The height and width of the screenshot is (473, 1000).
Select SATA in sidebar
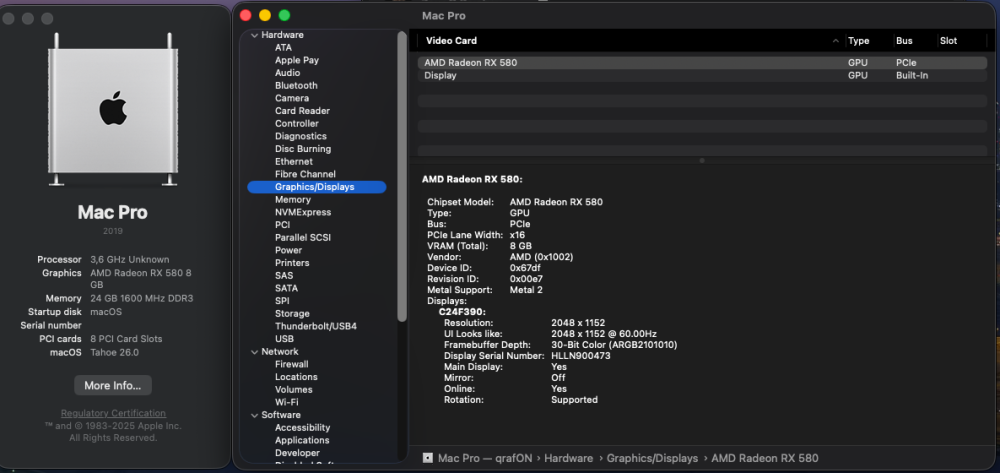[x=286, y=288]
